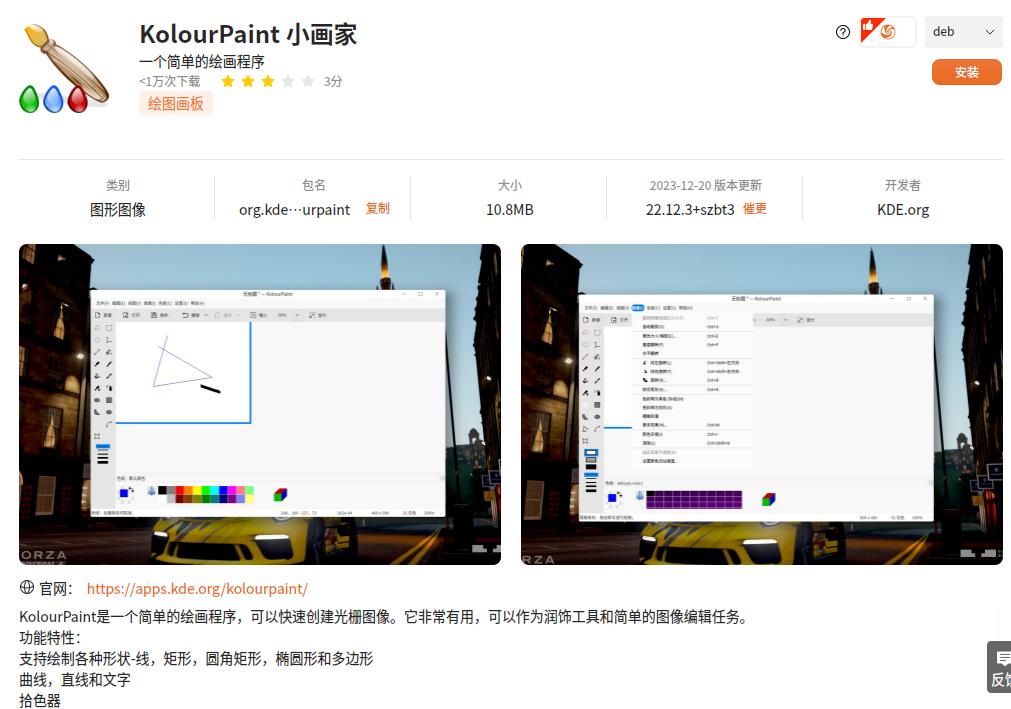1011x709 pixels.
Task: Click the thumbs-up recommended badge with deepin logo
Action: [x=887, y=32]
